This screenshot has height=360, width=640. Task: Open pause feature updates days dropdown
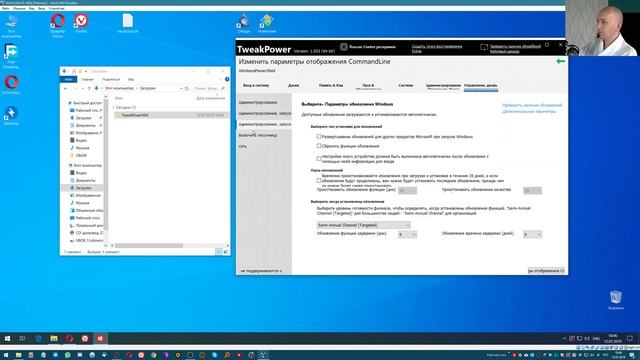click(407, 191)
